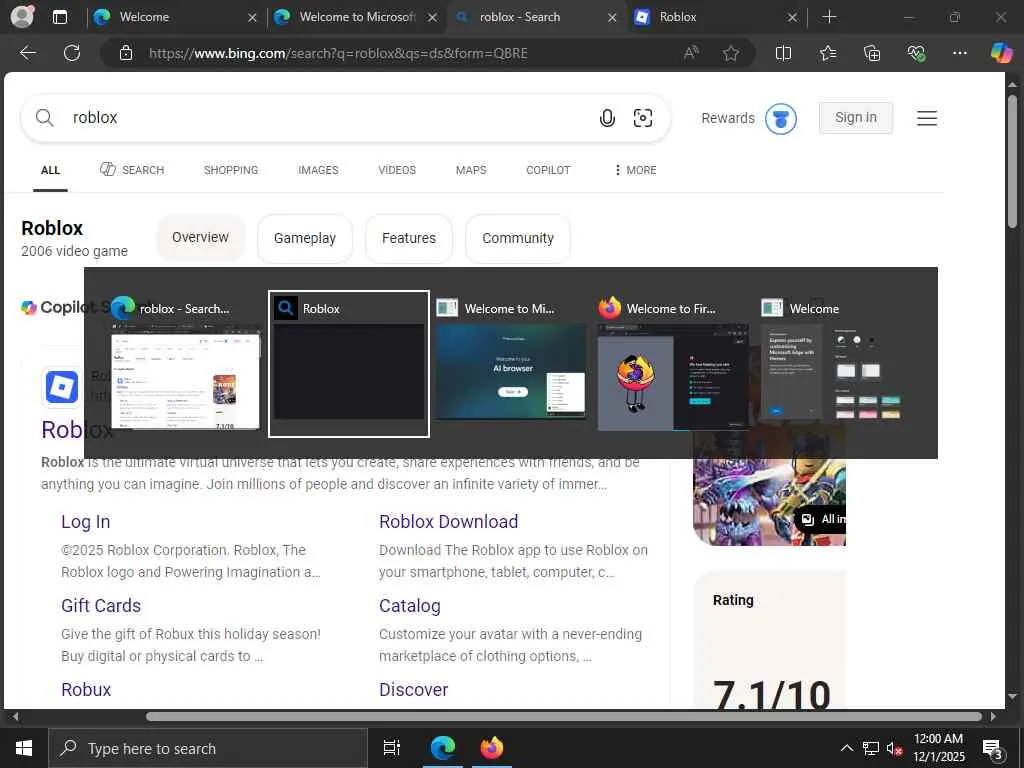Click the search magnifier icon in Bing box

coord(44,118)
